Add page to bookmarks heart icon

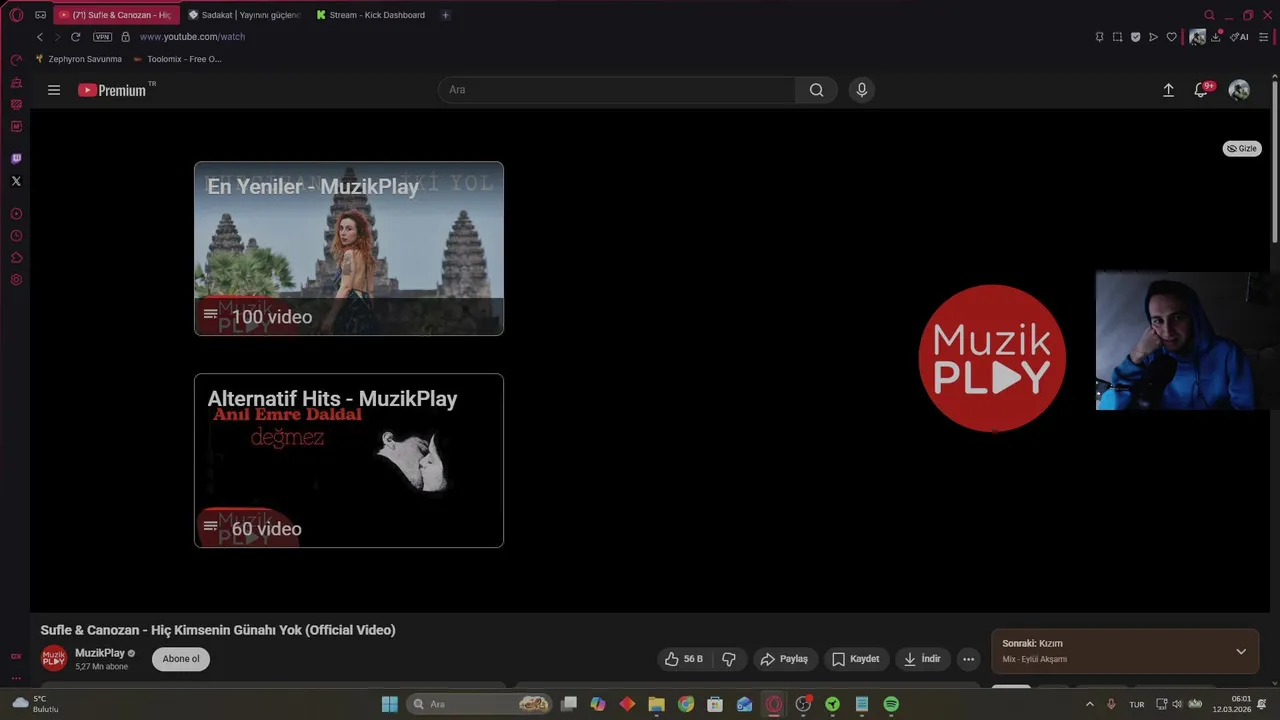(x=1171, y=37)
